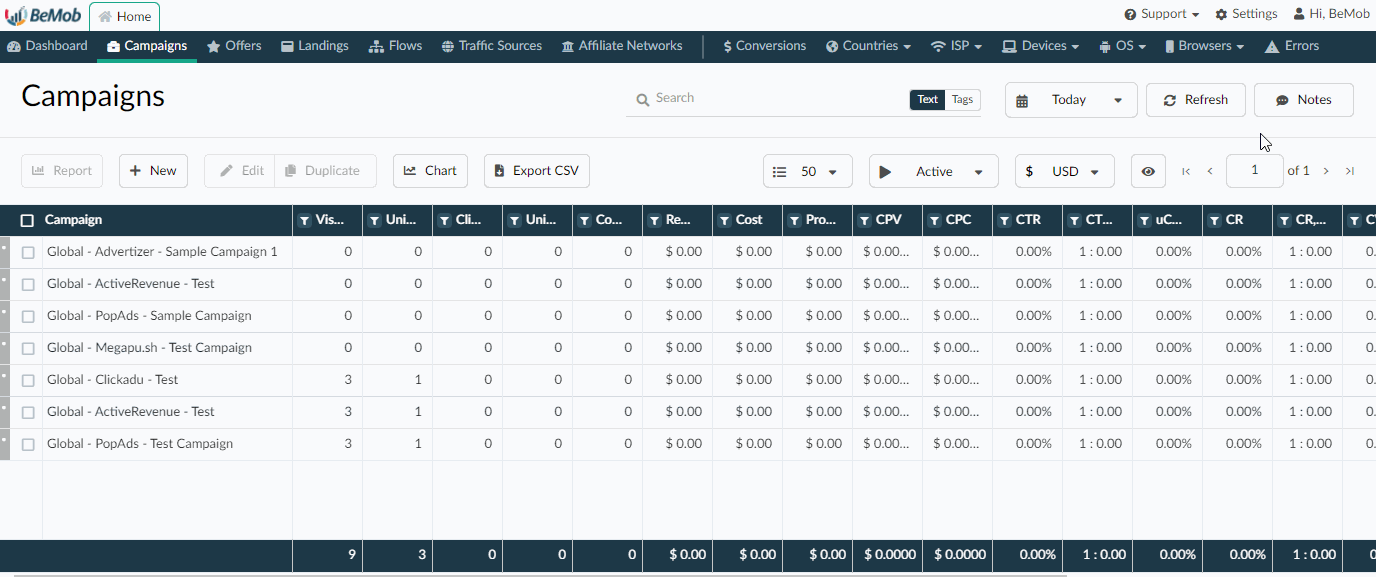Open the Conversions report
Image resolution: width=1376 pixels, height=577 pixels.
coord(764,46)
